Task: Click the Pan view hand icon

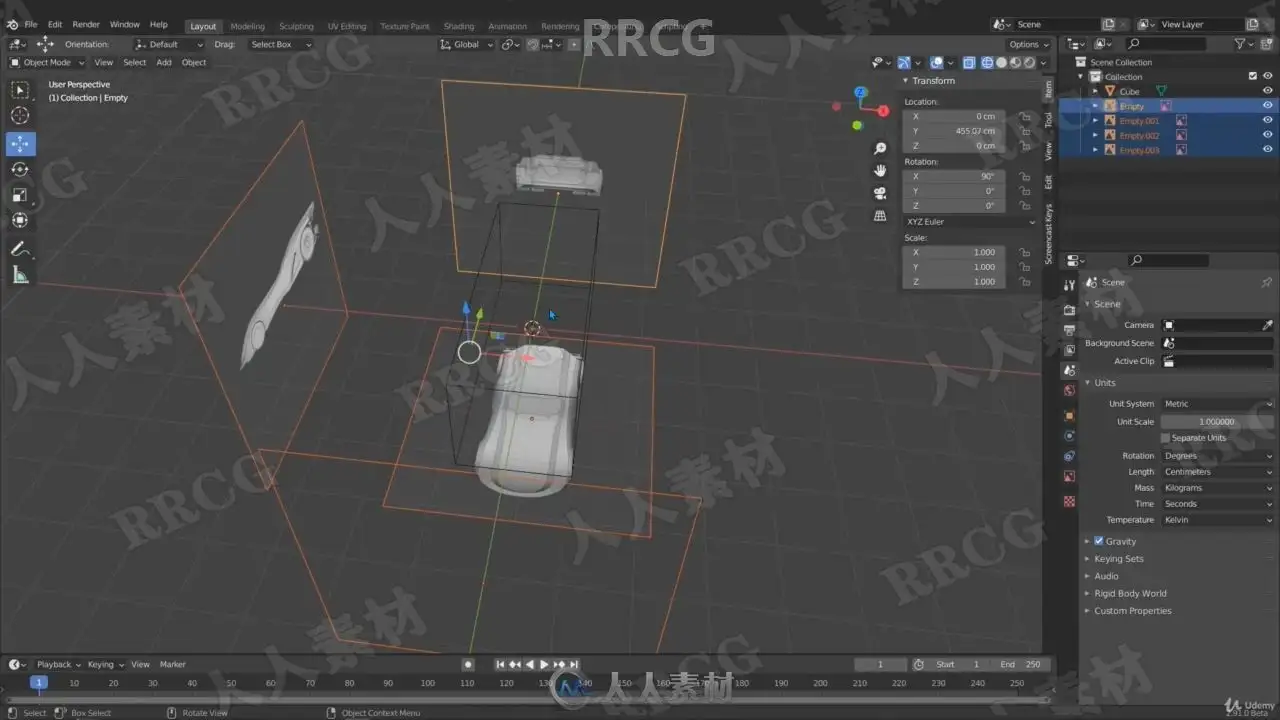Action: (x=880, y=170)
